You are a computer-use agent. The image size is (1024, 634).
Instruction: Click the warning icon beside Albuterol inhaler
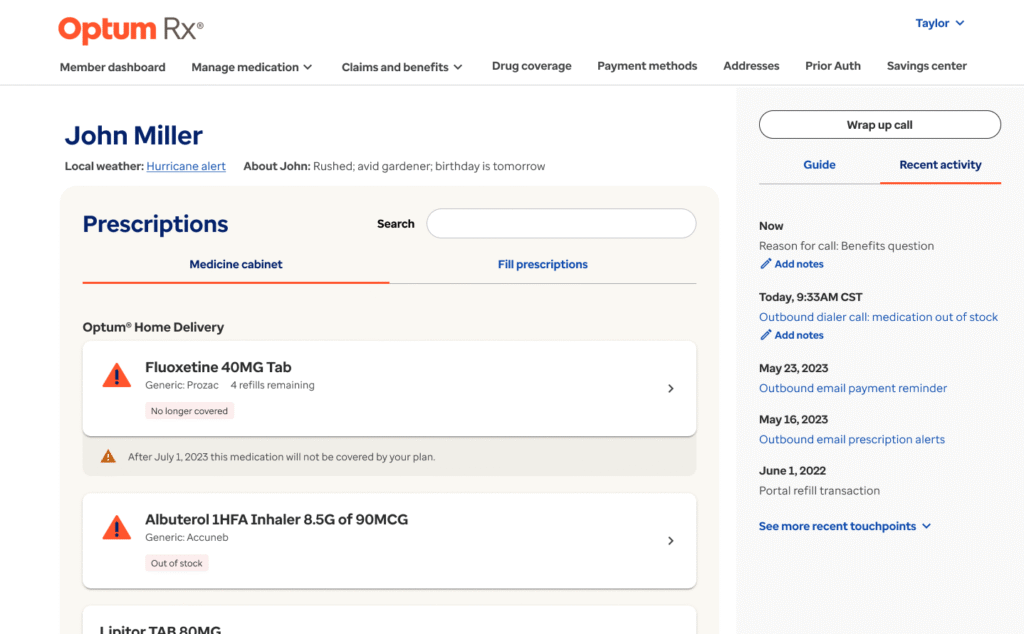click(x=117, y=529)
